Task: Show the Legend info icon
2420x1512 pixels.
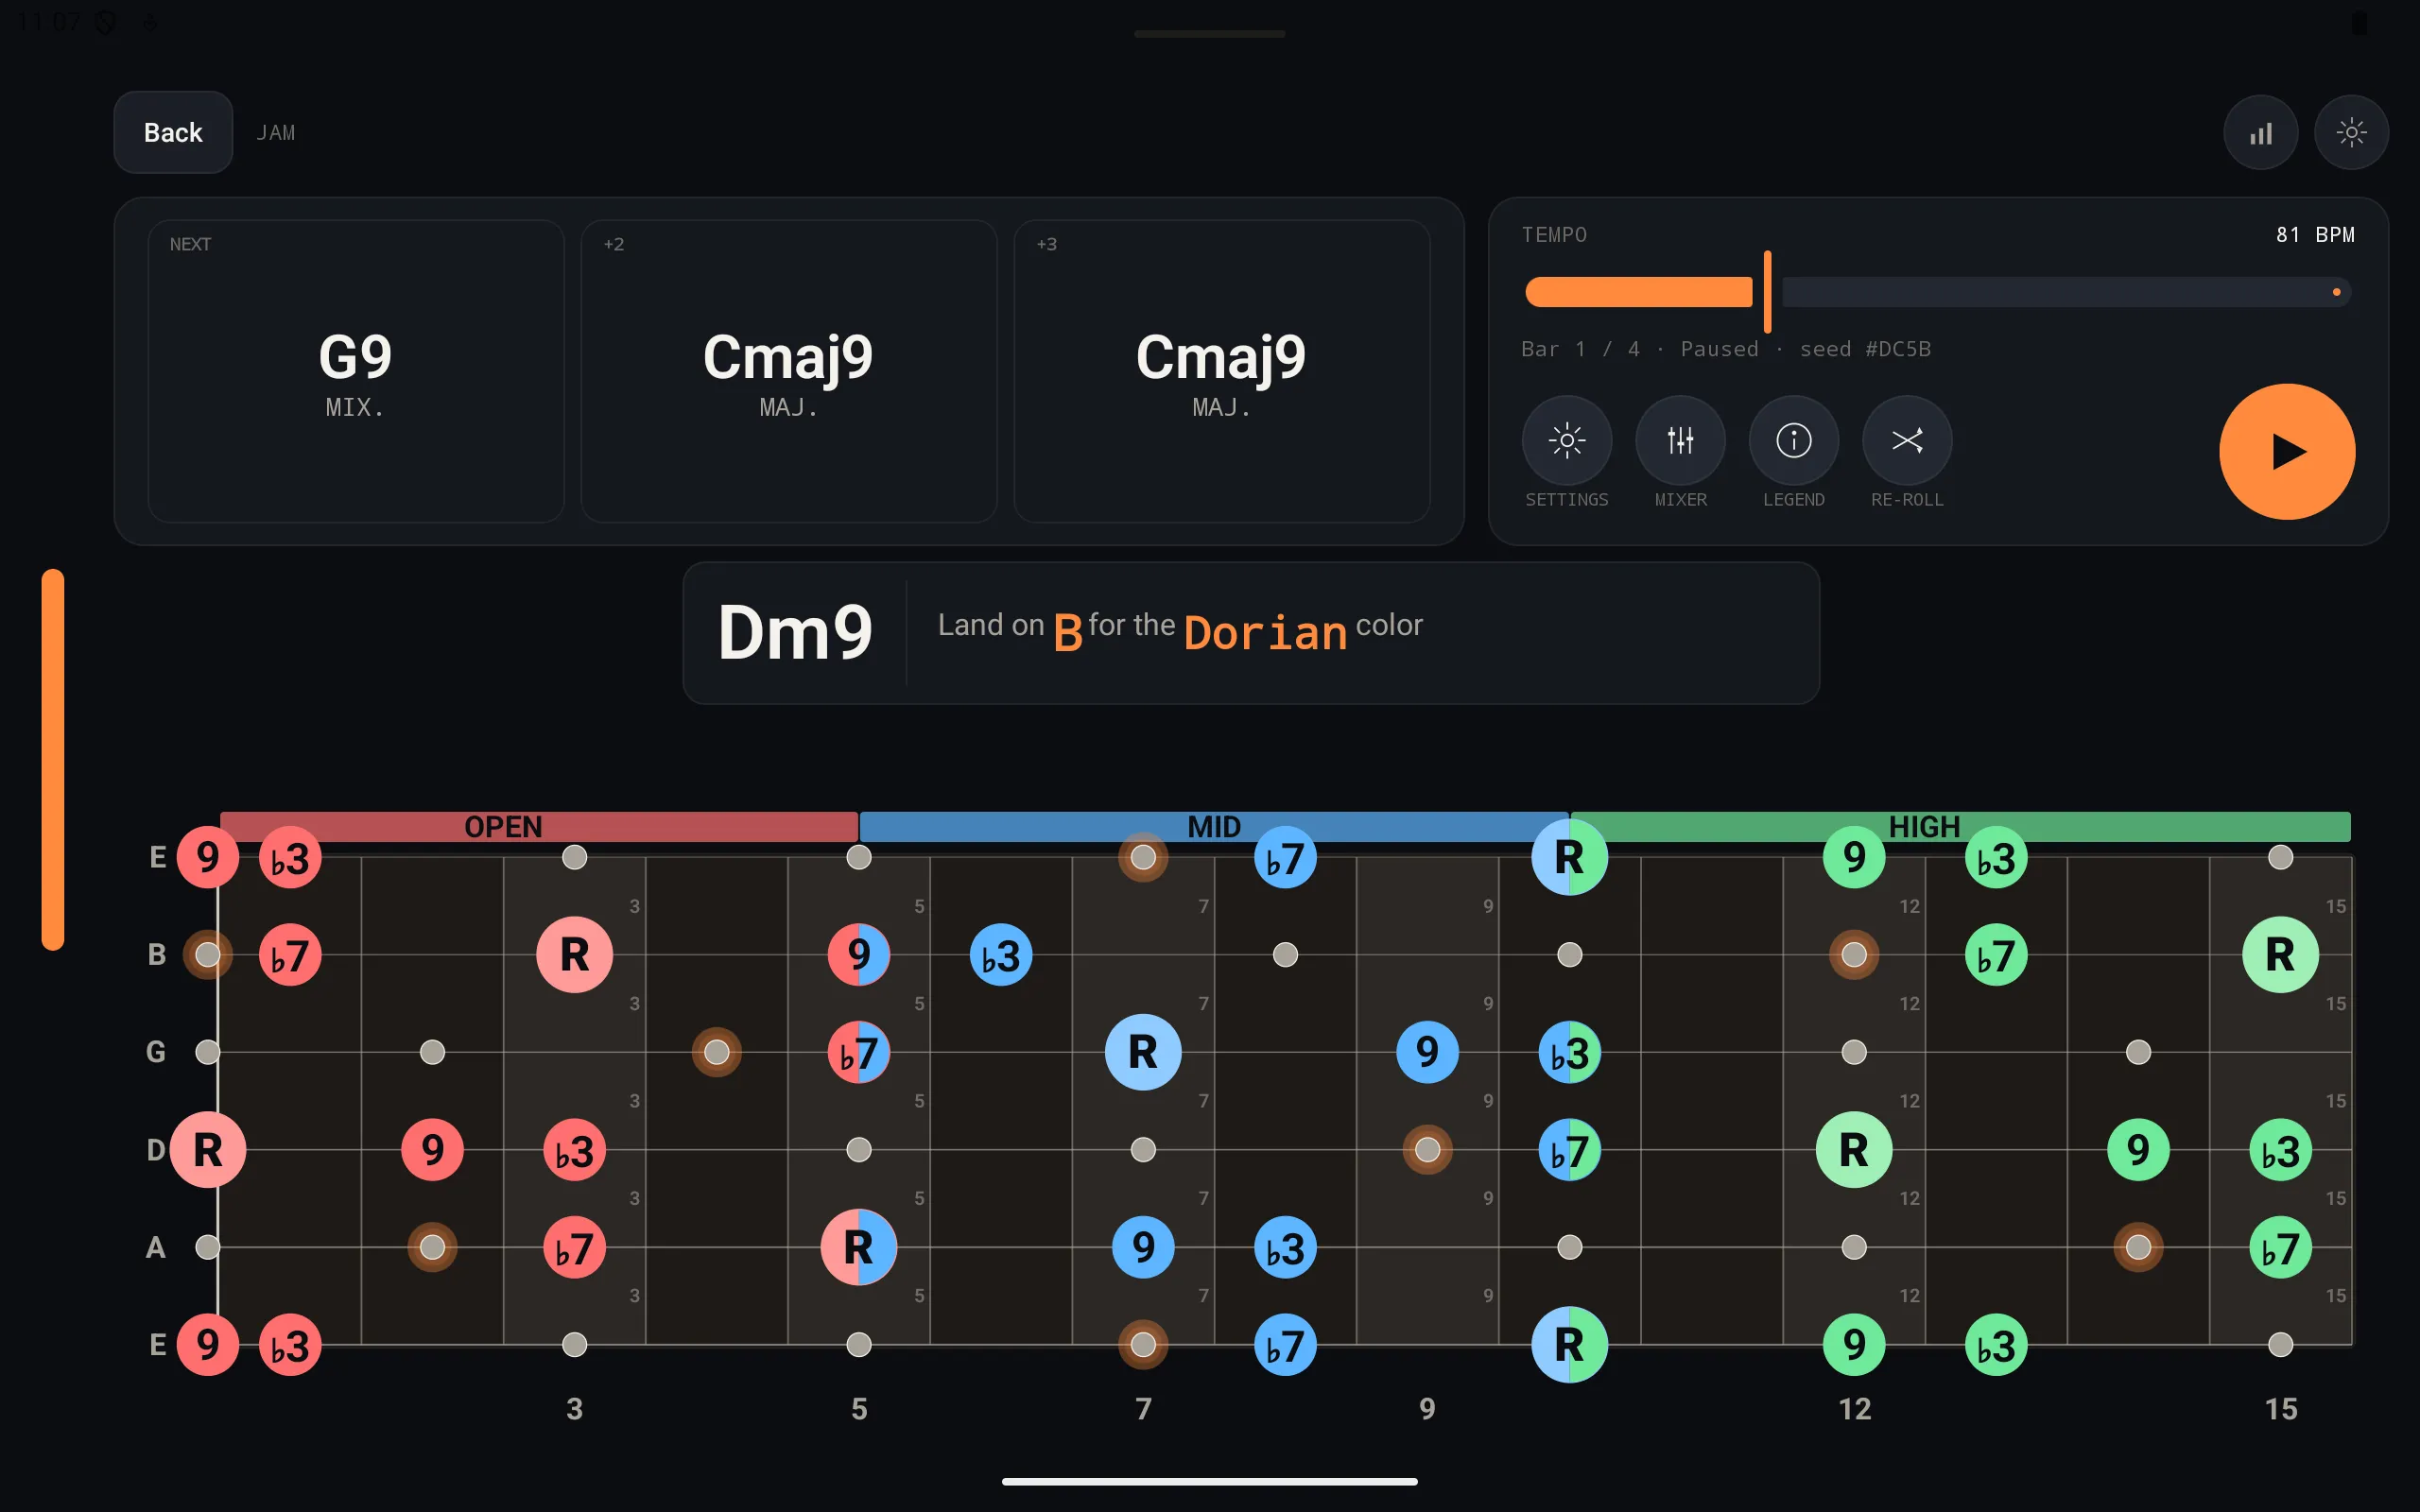Action: tap(1793, 441)
